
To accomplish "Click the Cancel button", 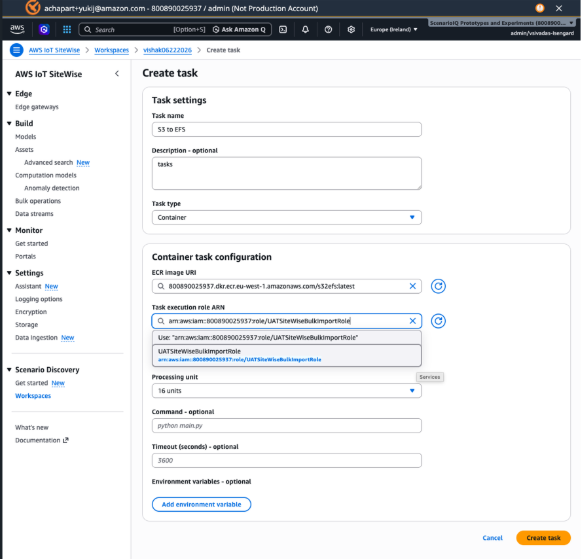I will [x=493, y=538].
